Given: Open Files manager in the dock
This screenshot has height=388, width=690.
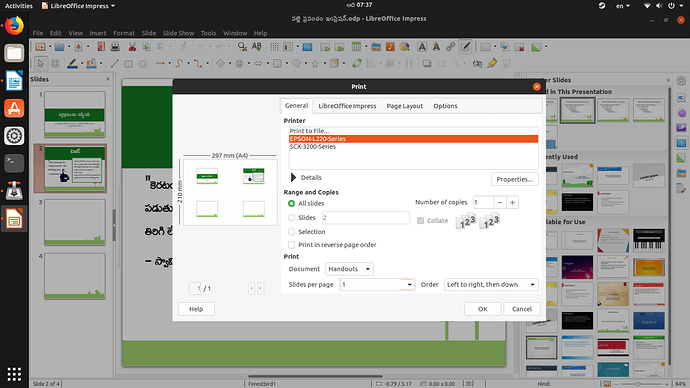Looking at the screenshot, I should tap(14, 54).
